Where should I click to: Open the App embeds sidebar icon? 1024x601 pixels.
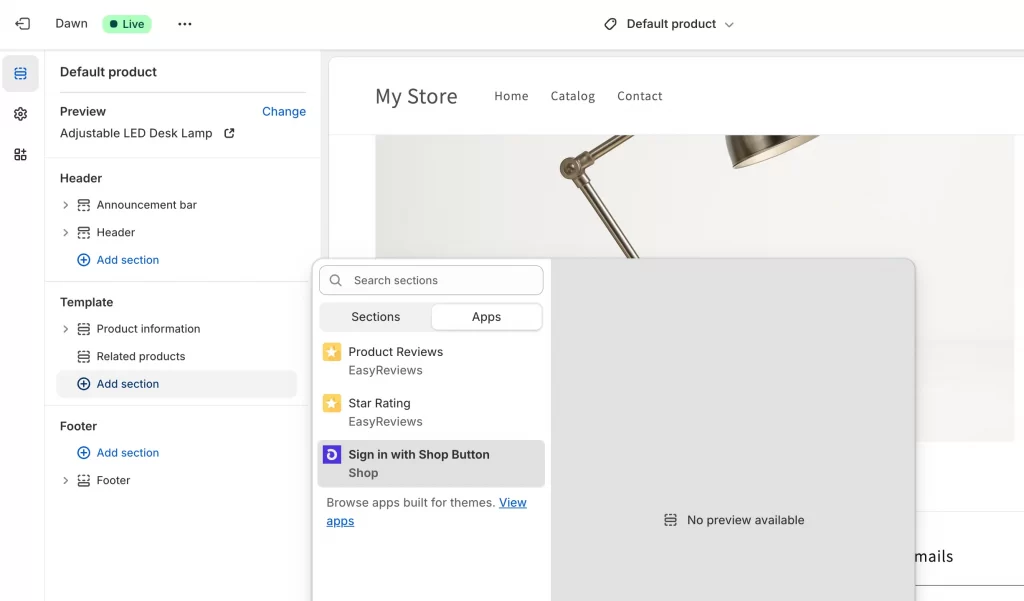pos(20,154)
